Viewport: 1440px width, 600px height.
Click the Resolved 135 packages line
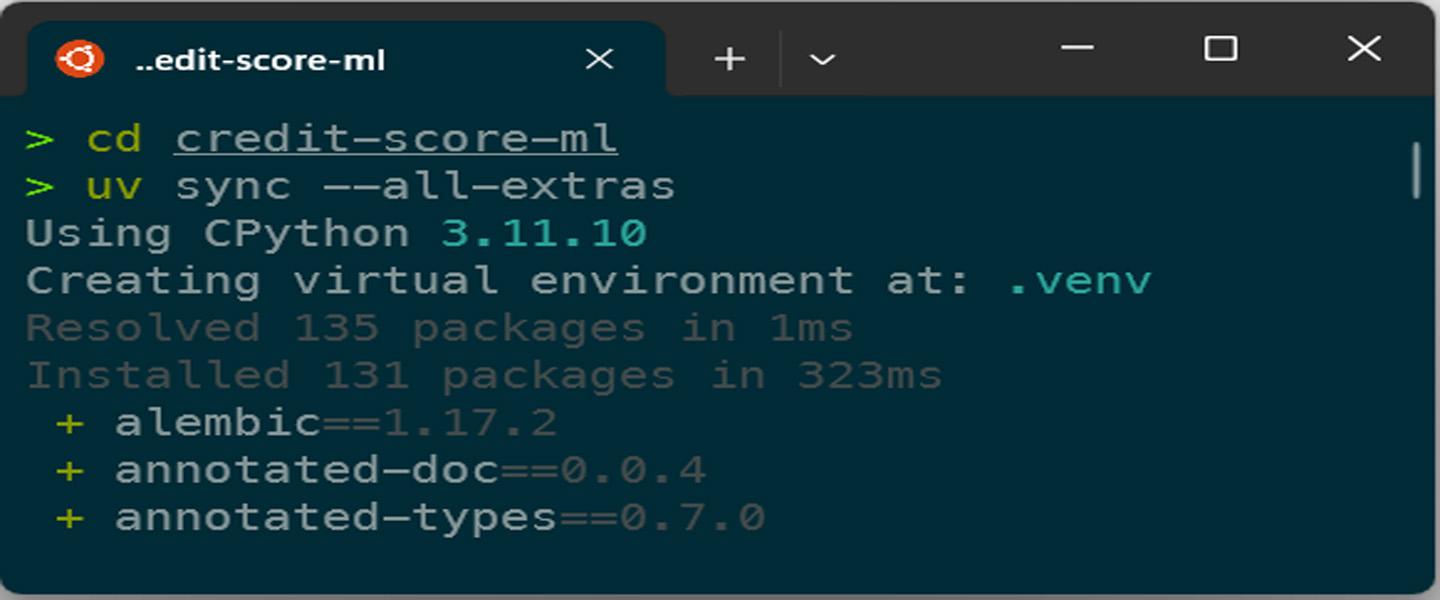tap(439, 328)
